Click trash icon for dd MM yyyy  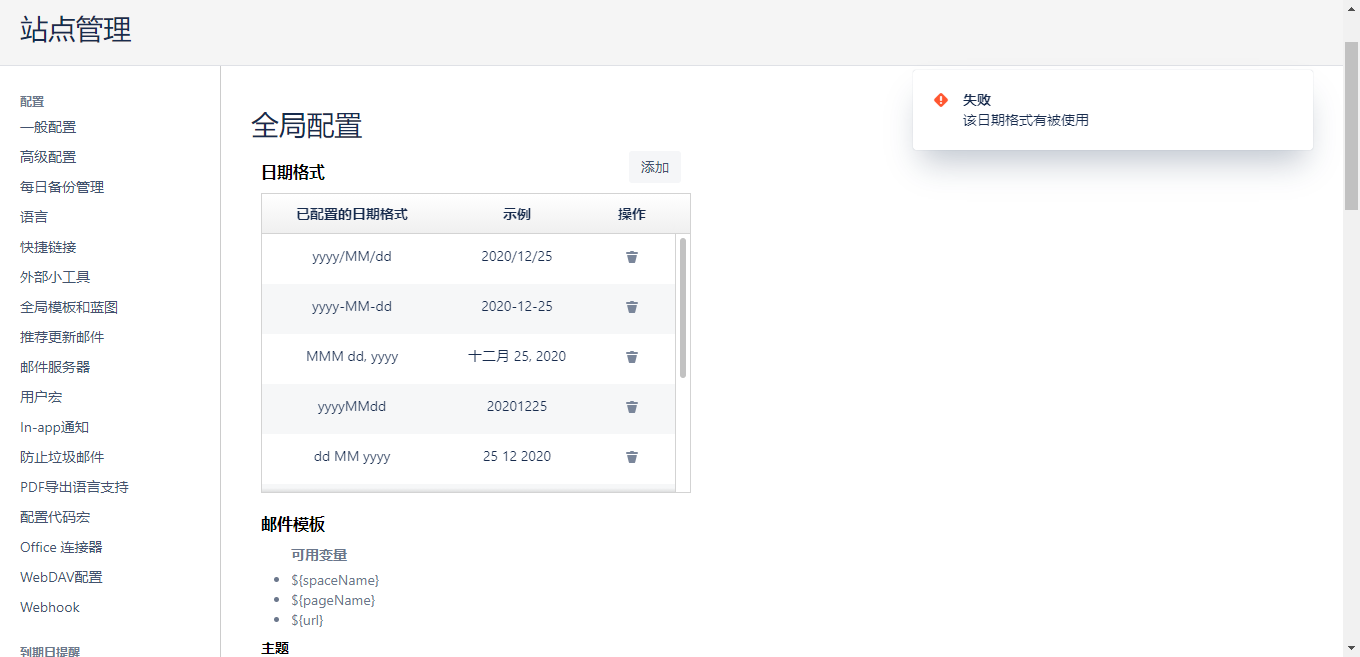(x=632, y=457)
